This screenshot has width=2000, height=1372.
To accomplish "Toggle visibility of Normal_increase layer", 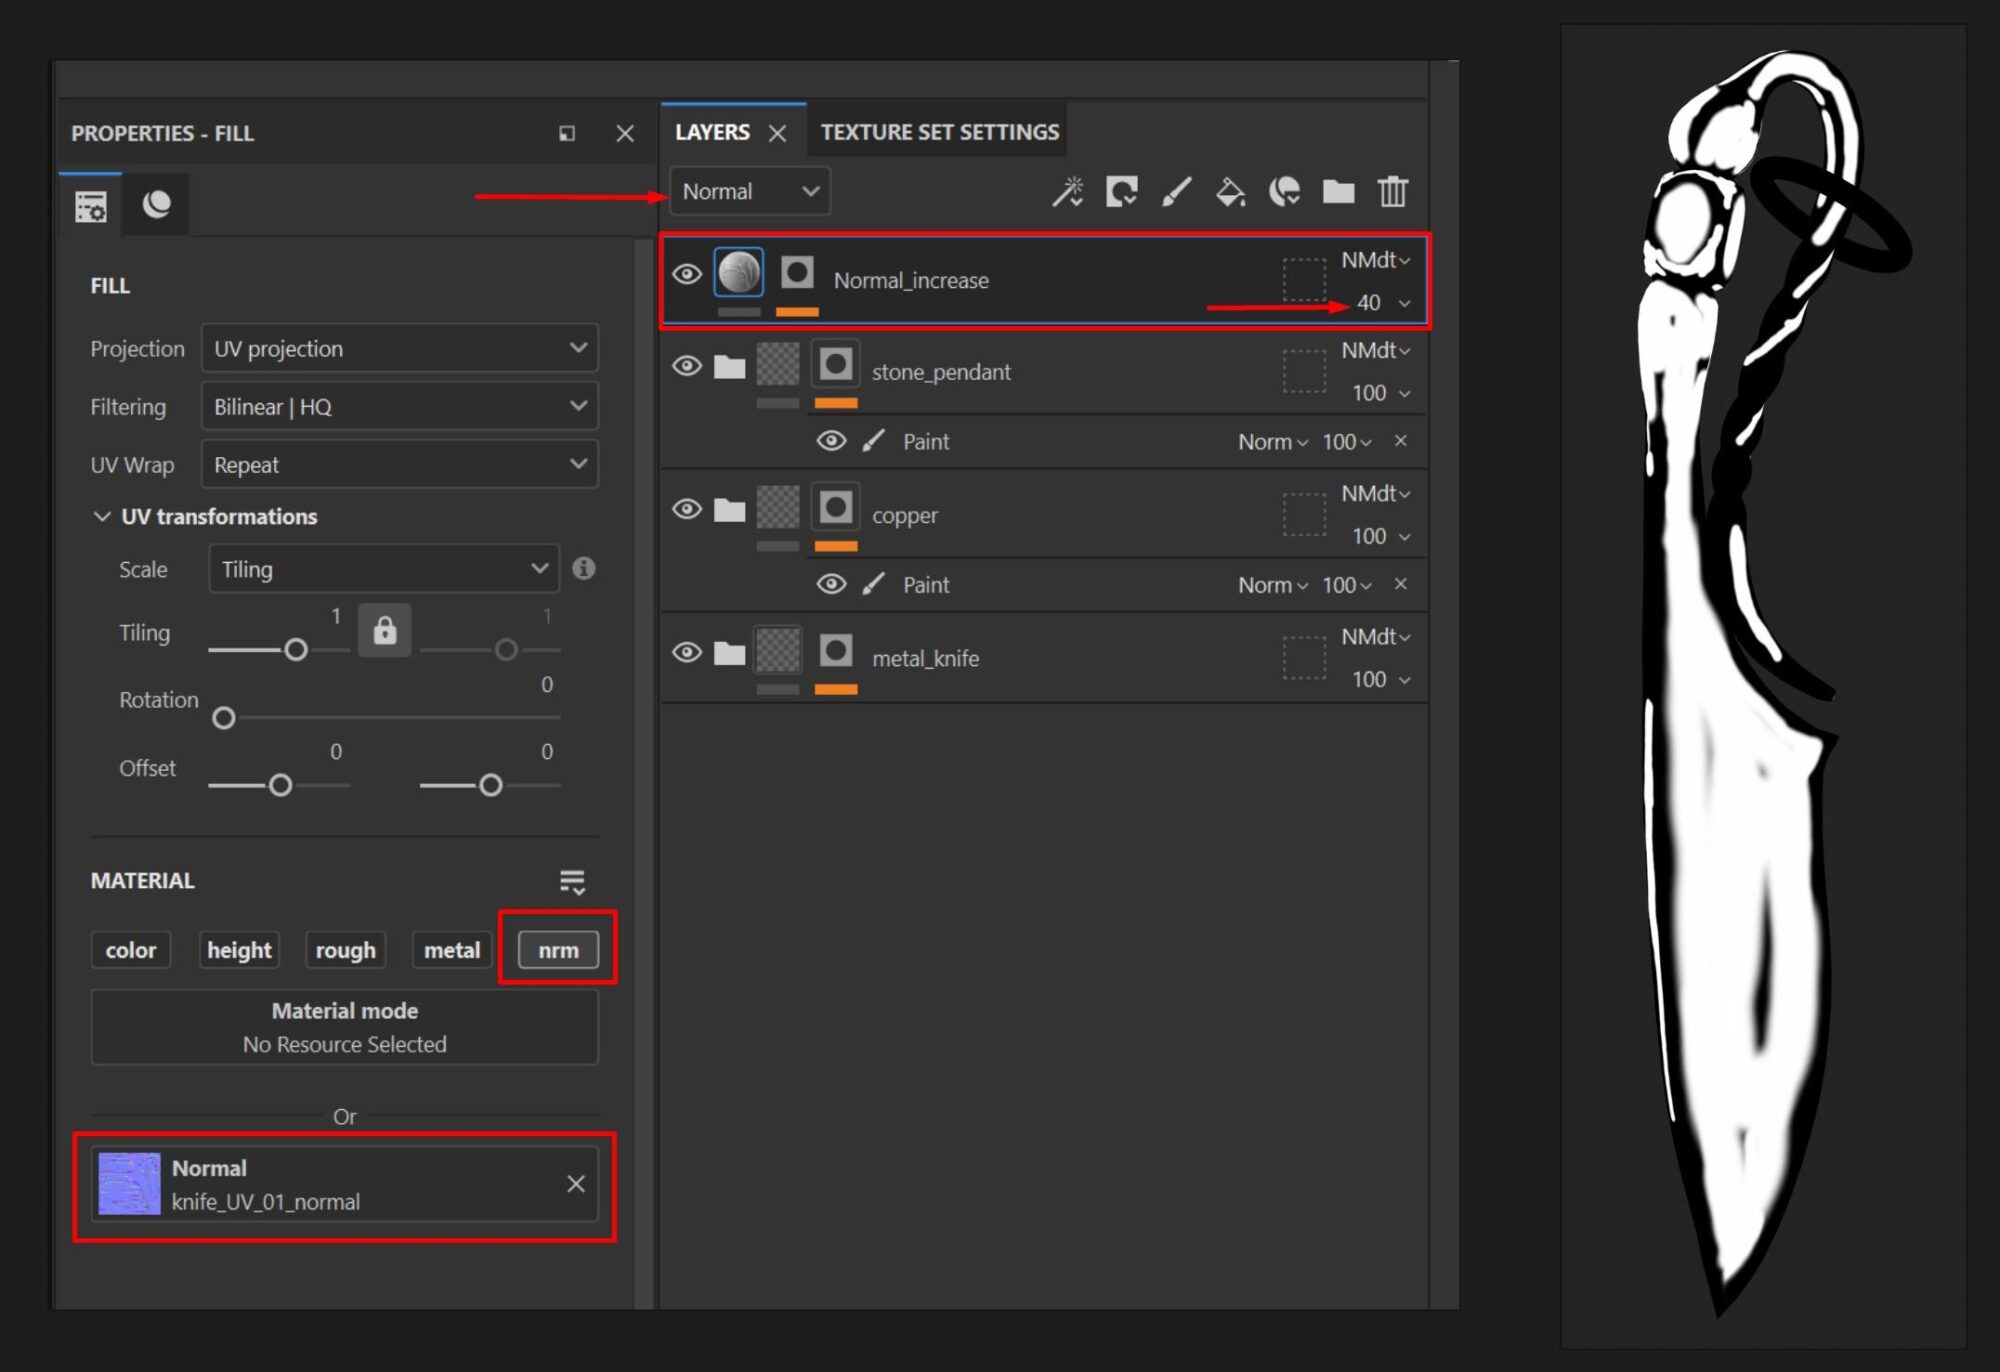I will click(687, 274).
